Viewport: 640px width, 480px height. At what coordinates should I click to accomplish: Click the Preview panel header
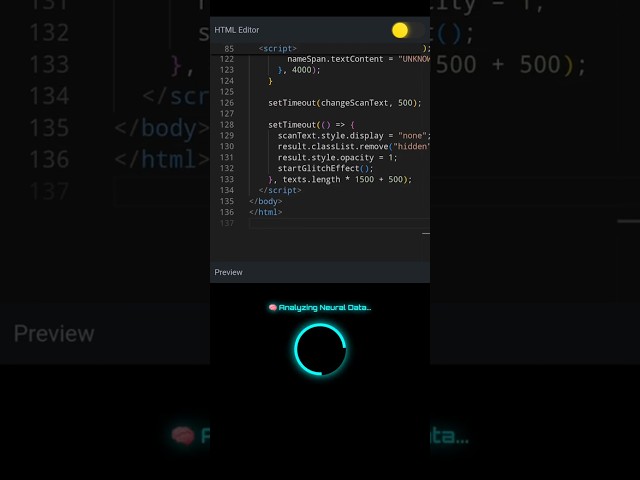320,272
